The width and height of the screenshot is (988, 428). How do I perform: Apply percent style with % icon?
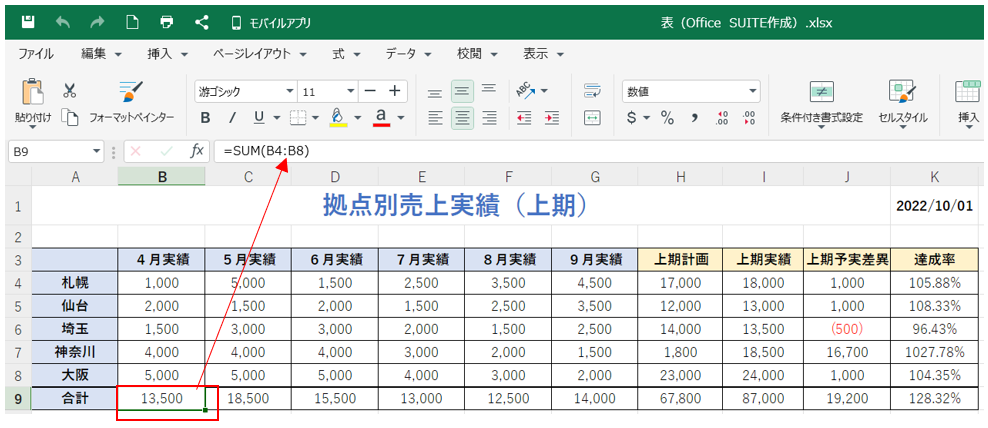[x=666, y=118]
